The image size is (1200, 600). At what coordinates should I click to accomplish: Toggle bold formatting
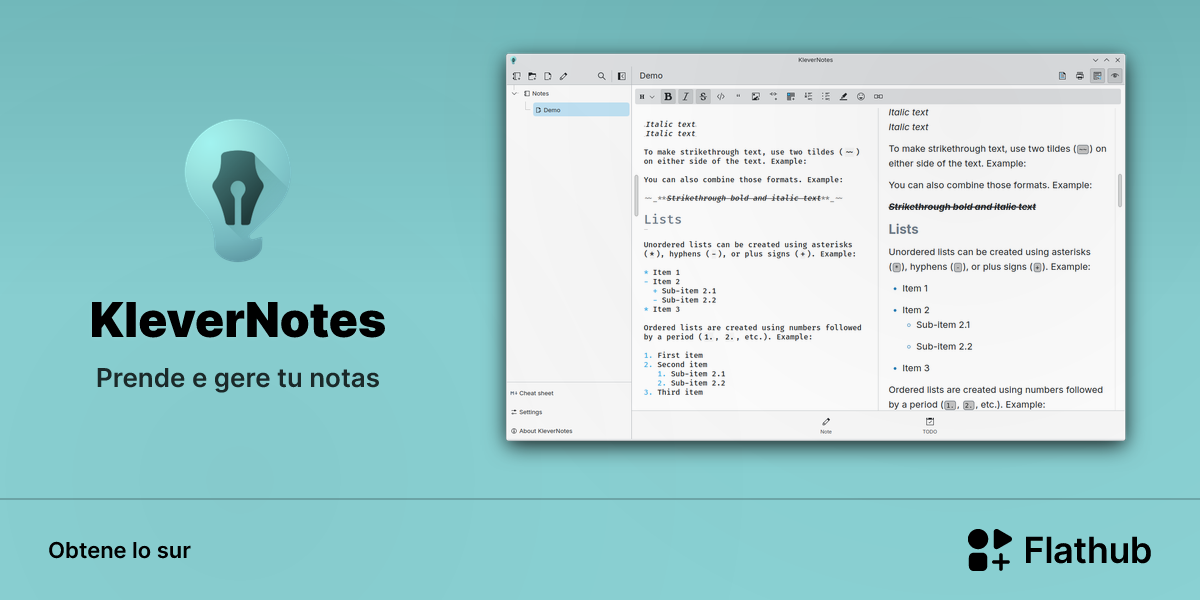point(668,97)
